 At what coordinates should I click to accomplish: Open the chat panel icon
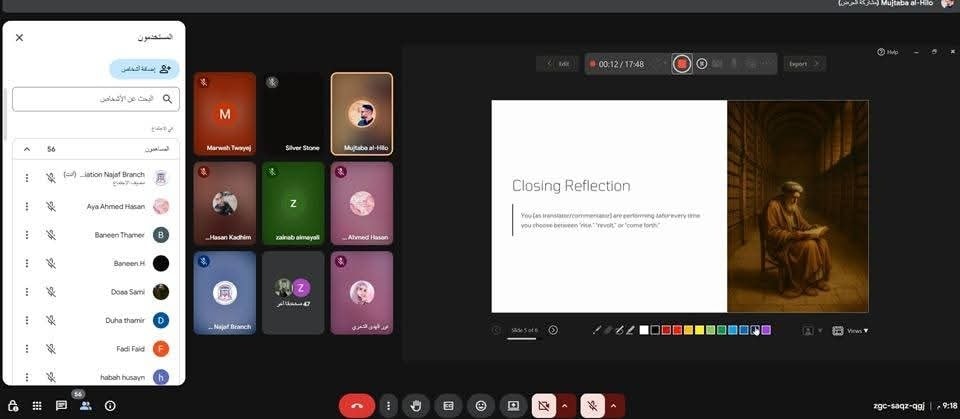tap(61, 405)
